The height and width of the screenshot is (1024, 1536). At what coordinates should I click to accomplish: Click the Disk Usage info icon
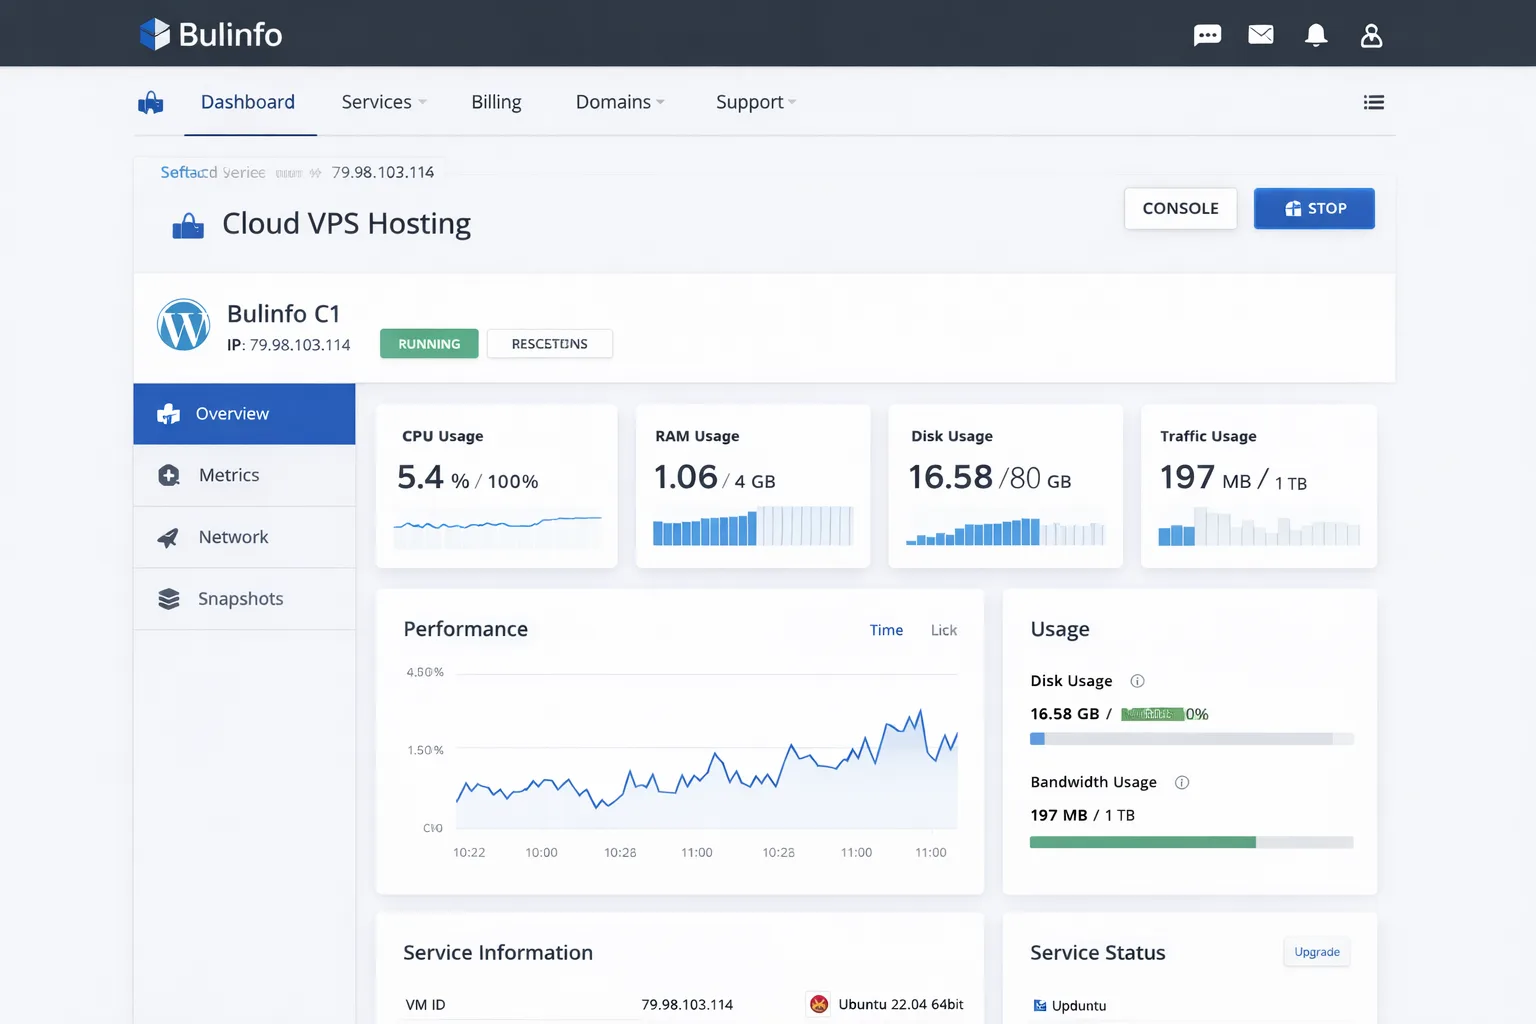pyautogui.click(x=1137, y=681)
